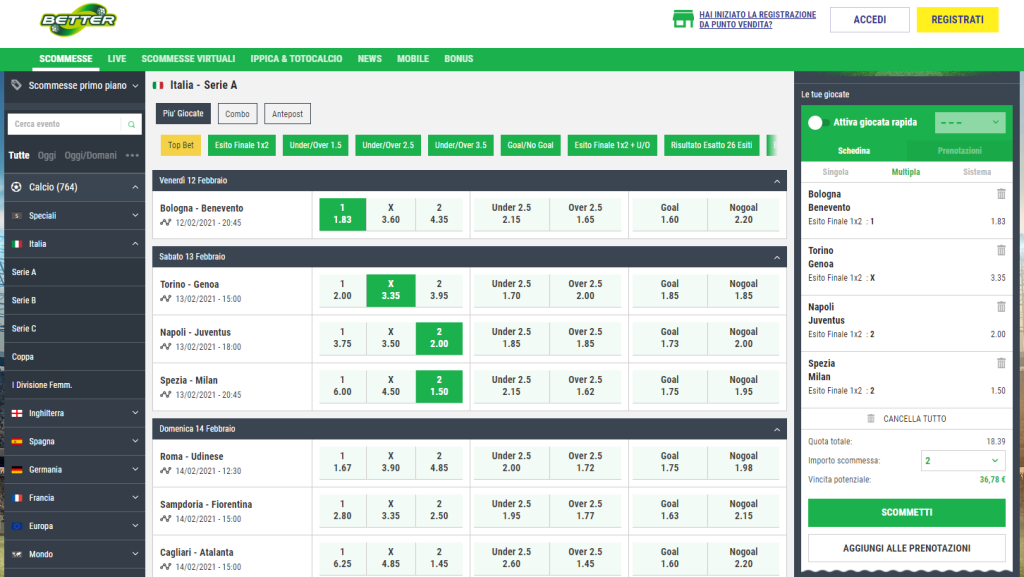Deselect odds X at 3.35 for Torino - Genoa
Image resolution: width=1024 pixels, height=577 pixels.
tap(391, 290)
